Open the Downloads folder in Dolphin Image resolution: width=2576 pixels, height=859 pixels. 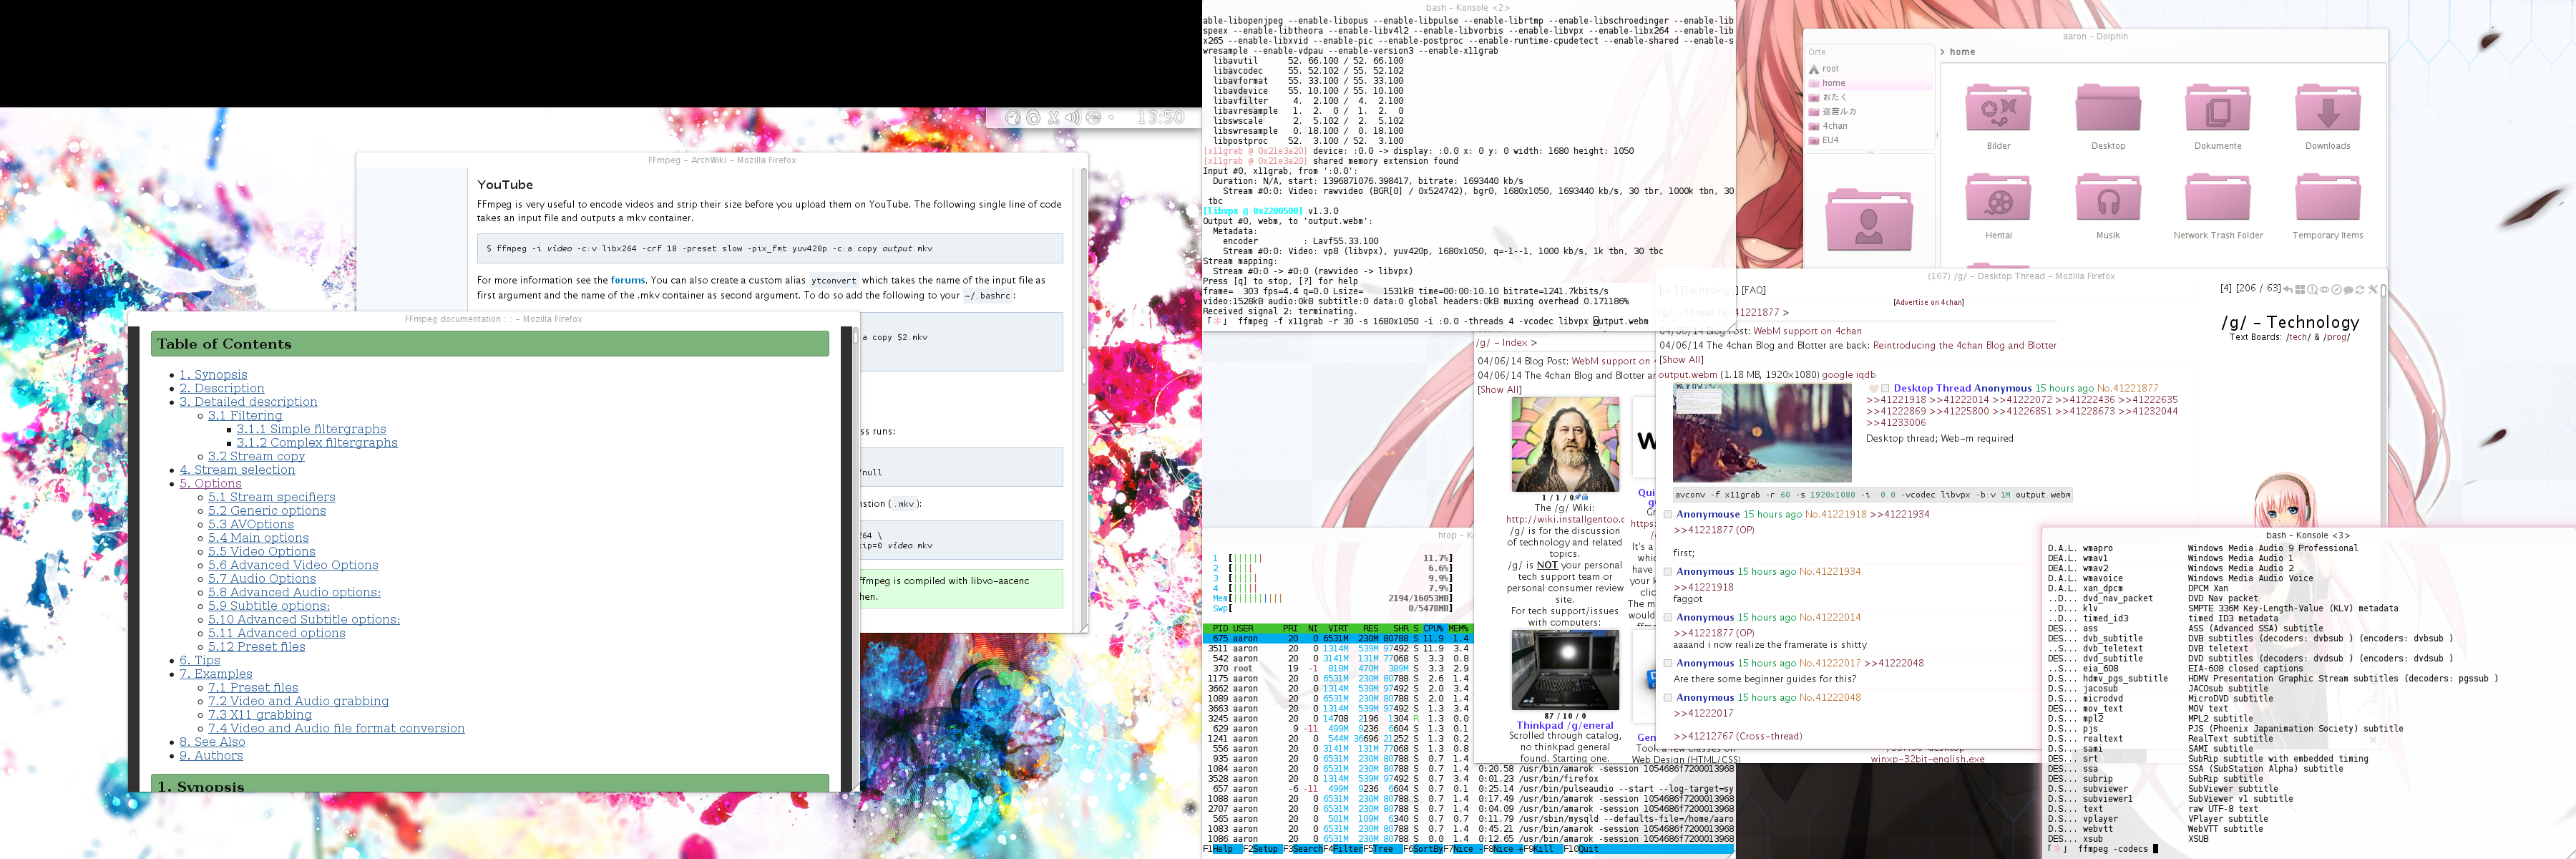(x=2328, y=116)
